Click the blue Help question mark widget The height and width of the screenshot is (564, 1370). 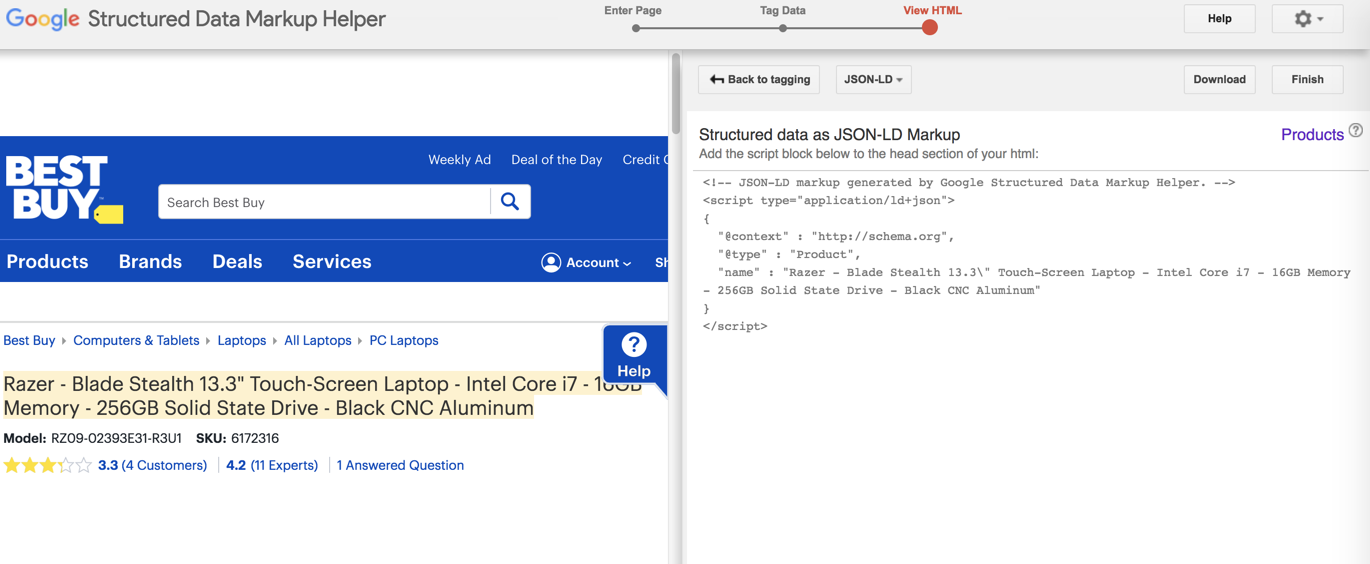coord(634,355)
